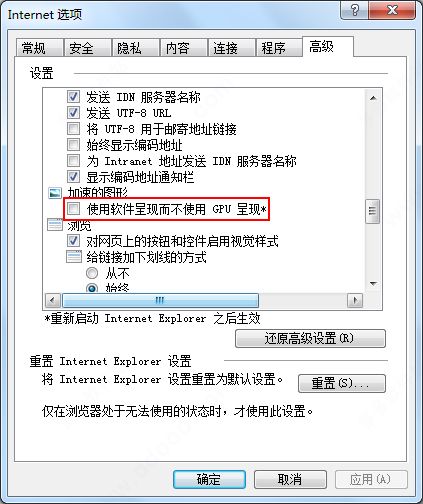Image resolution: width=423 pixels, height=504 pixels.
Task: Click the 加速的图形 category icon
Action: [x=55, y=193]
